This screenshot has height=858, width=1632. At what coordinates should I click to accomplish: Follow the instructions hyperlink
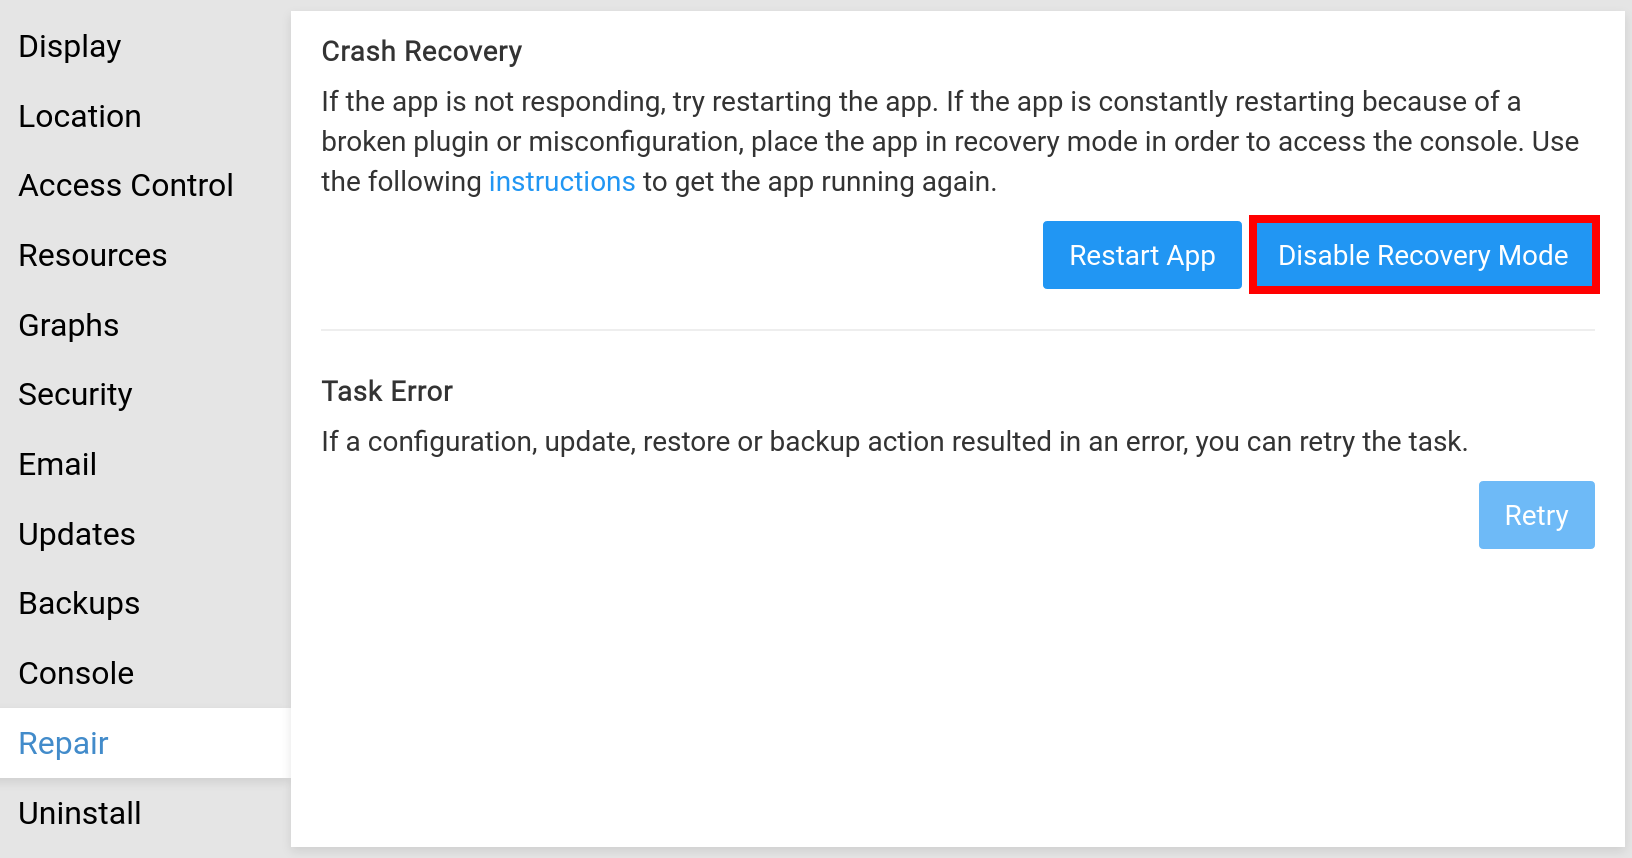[561, 182]
